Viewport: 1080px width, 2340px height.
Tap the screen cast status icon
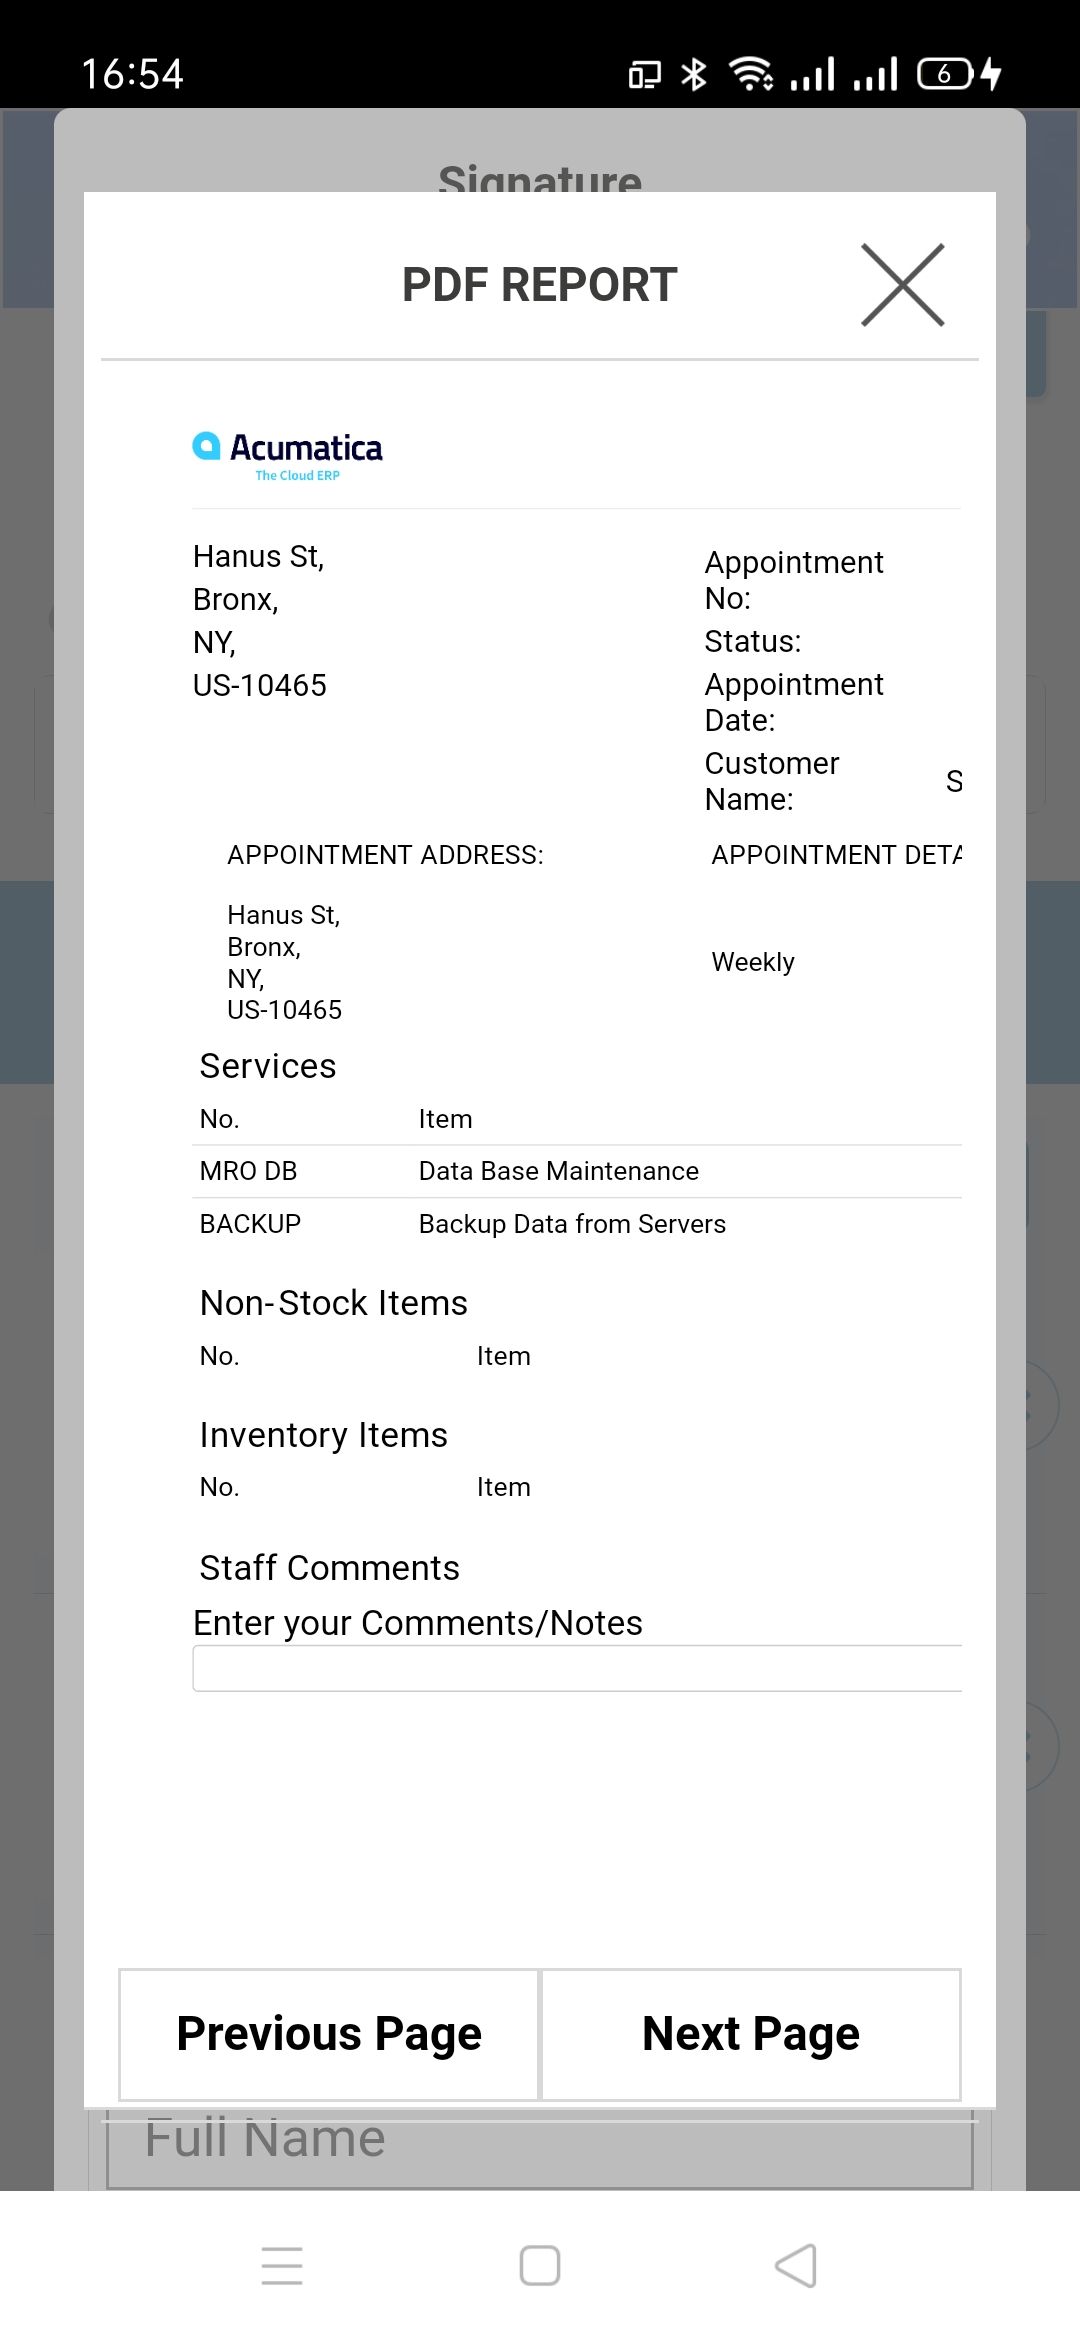tap(644, 74)
